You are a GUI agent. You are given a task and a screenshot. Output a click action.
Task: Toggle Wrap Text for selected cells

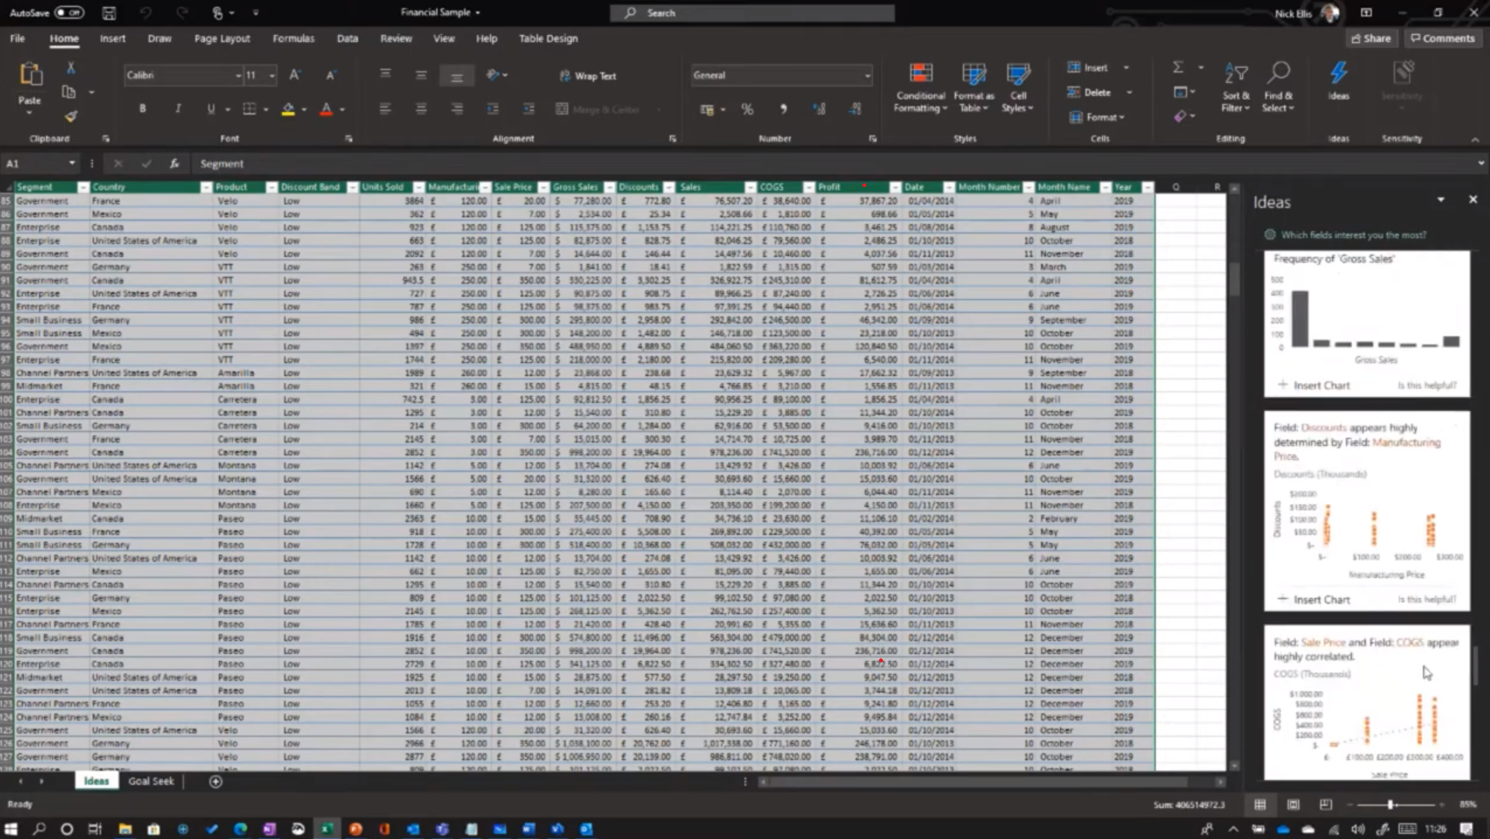[x=588, y=76]
